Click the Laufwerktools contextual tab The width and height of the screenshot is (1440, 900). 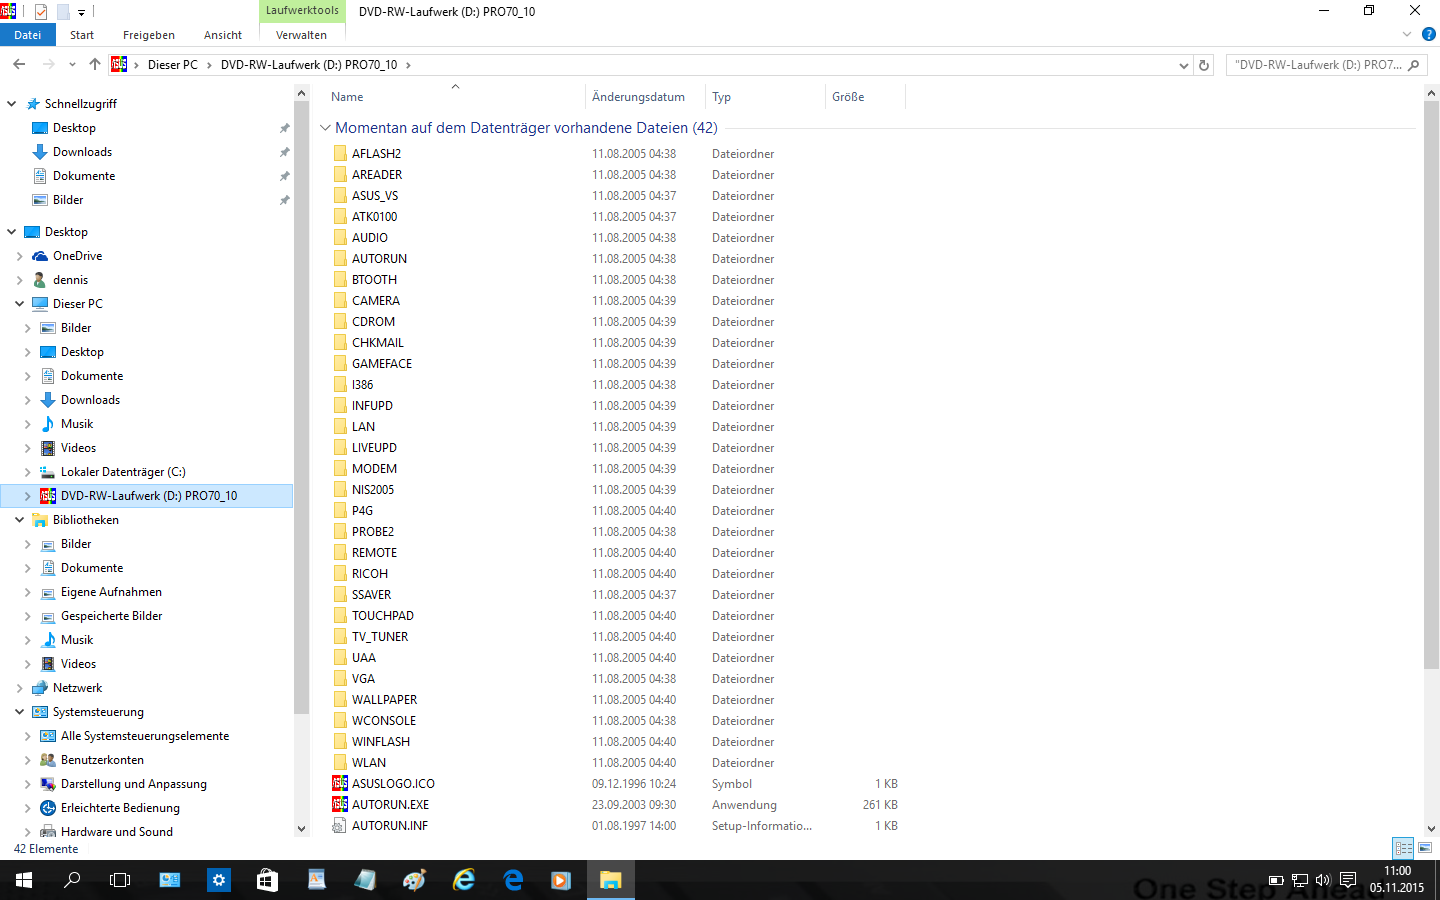coord(302,11)
